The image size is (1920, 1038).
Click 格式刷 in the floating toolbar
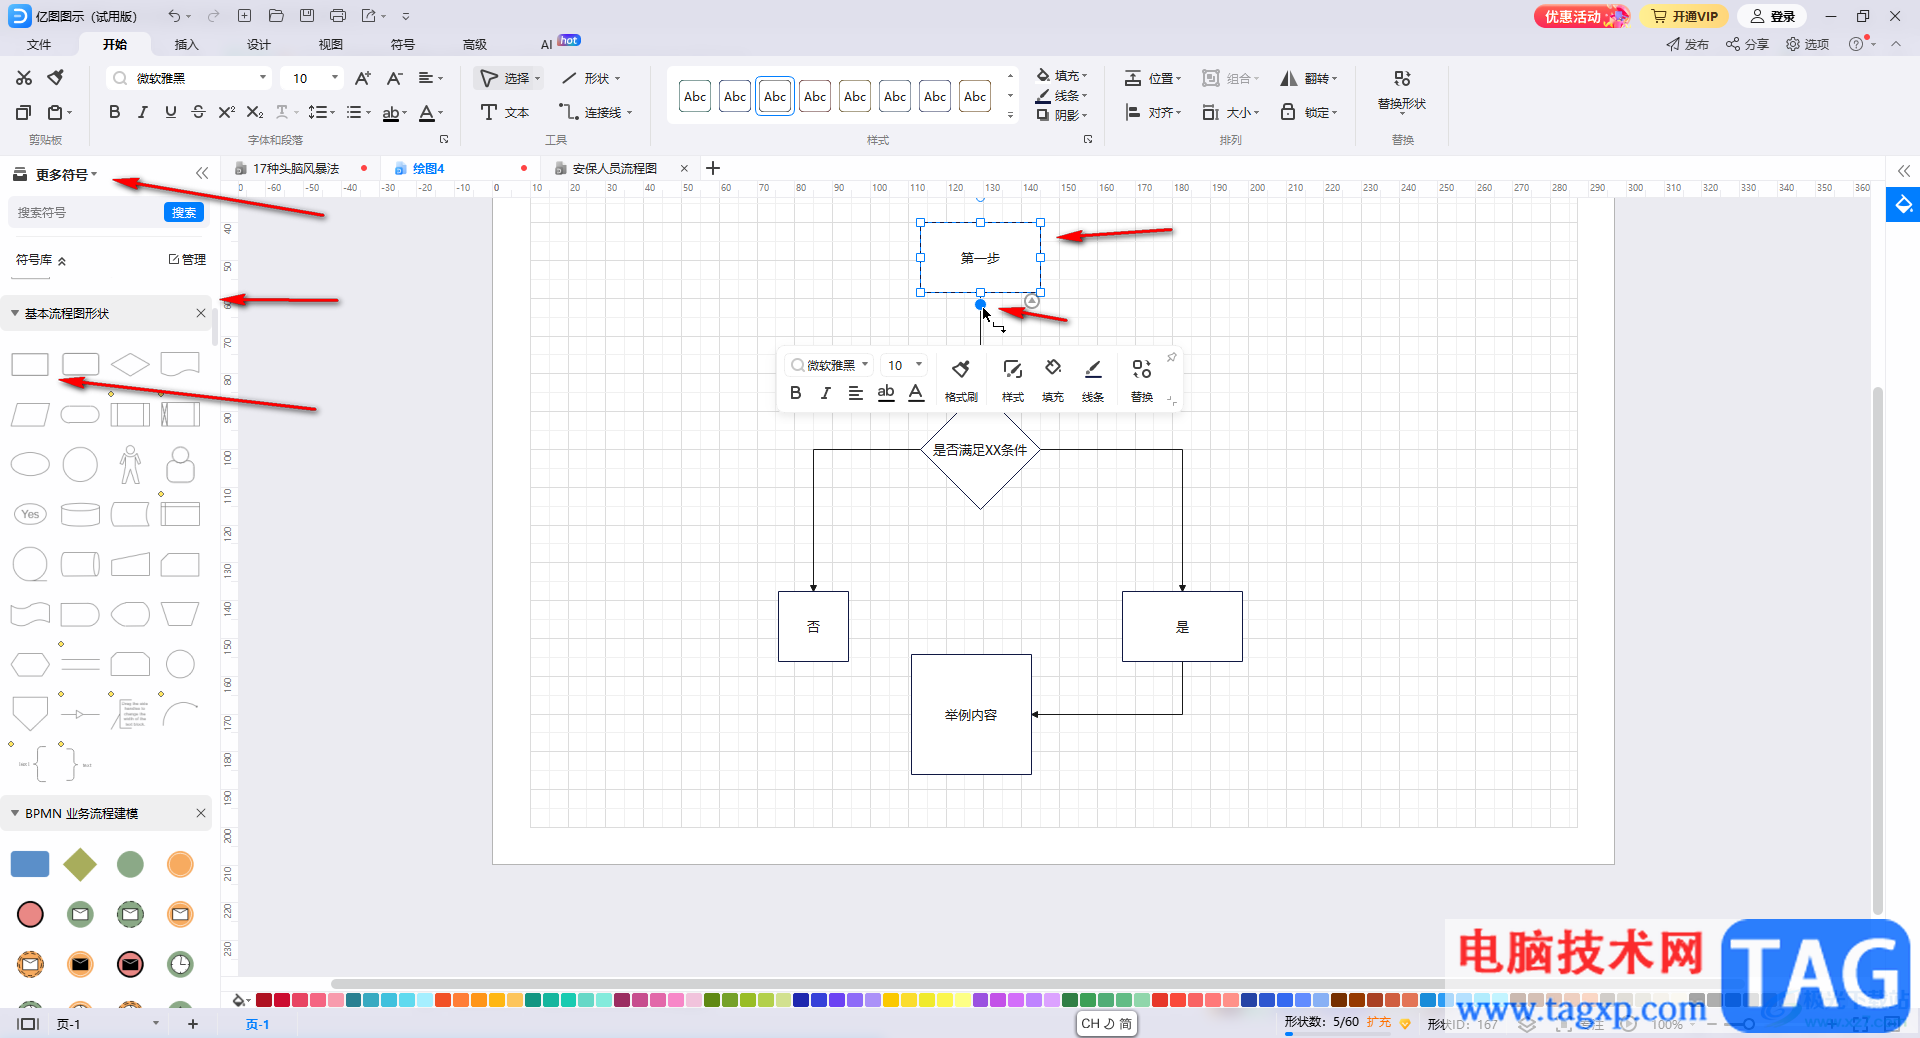coord(961,381)
